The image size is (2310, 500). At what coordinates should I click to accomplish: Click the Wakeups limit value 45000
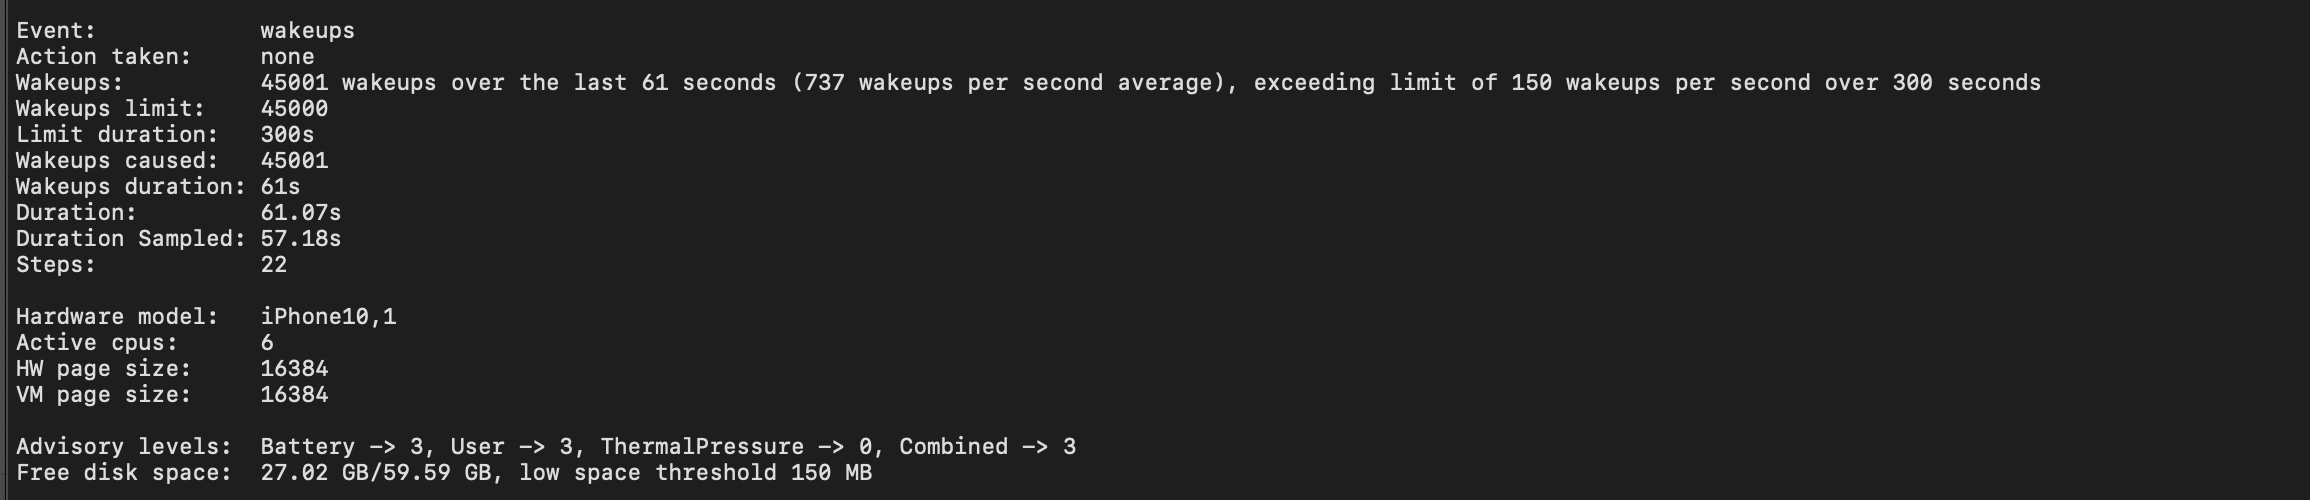point(294,109)
